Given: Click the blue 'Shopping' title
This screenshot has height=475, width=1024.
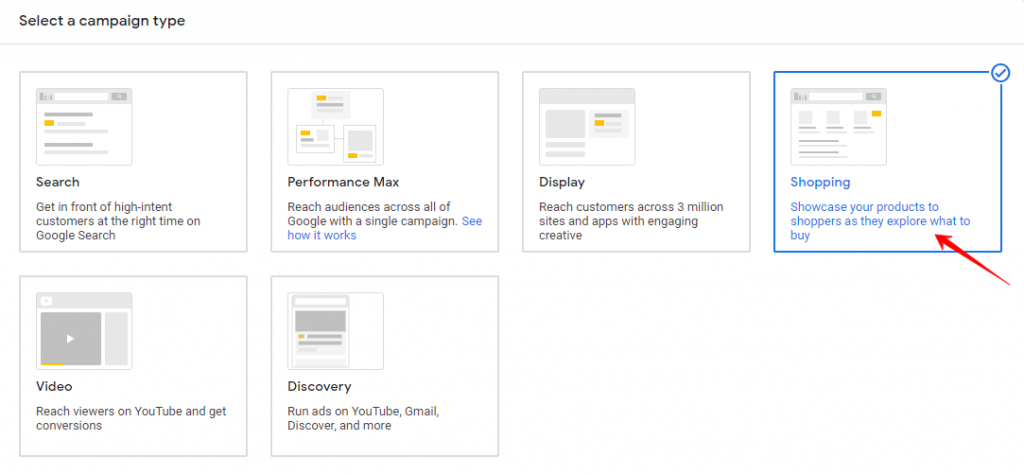Looking at the screenshot, I should coord(820,182).
